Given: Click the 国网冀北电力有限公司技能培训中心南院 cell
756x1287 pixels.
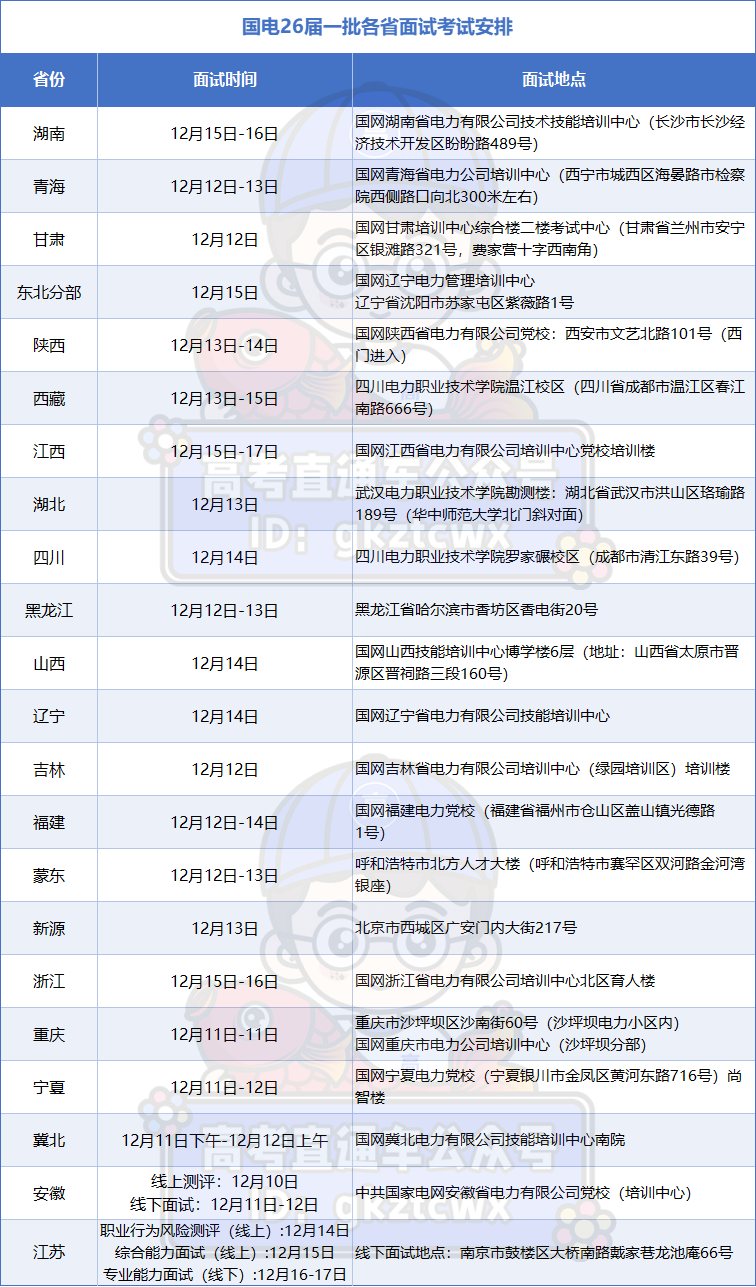Looking at the screenshot, I should (x=490, y=1139).
